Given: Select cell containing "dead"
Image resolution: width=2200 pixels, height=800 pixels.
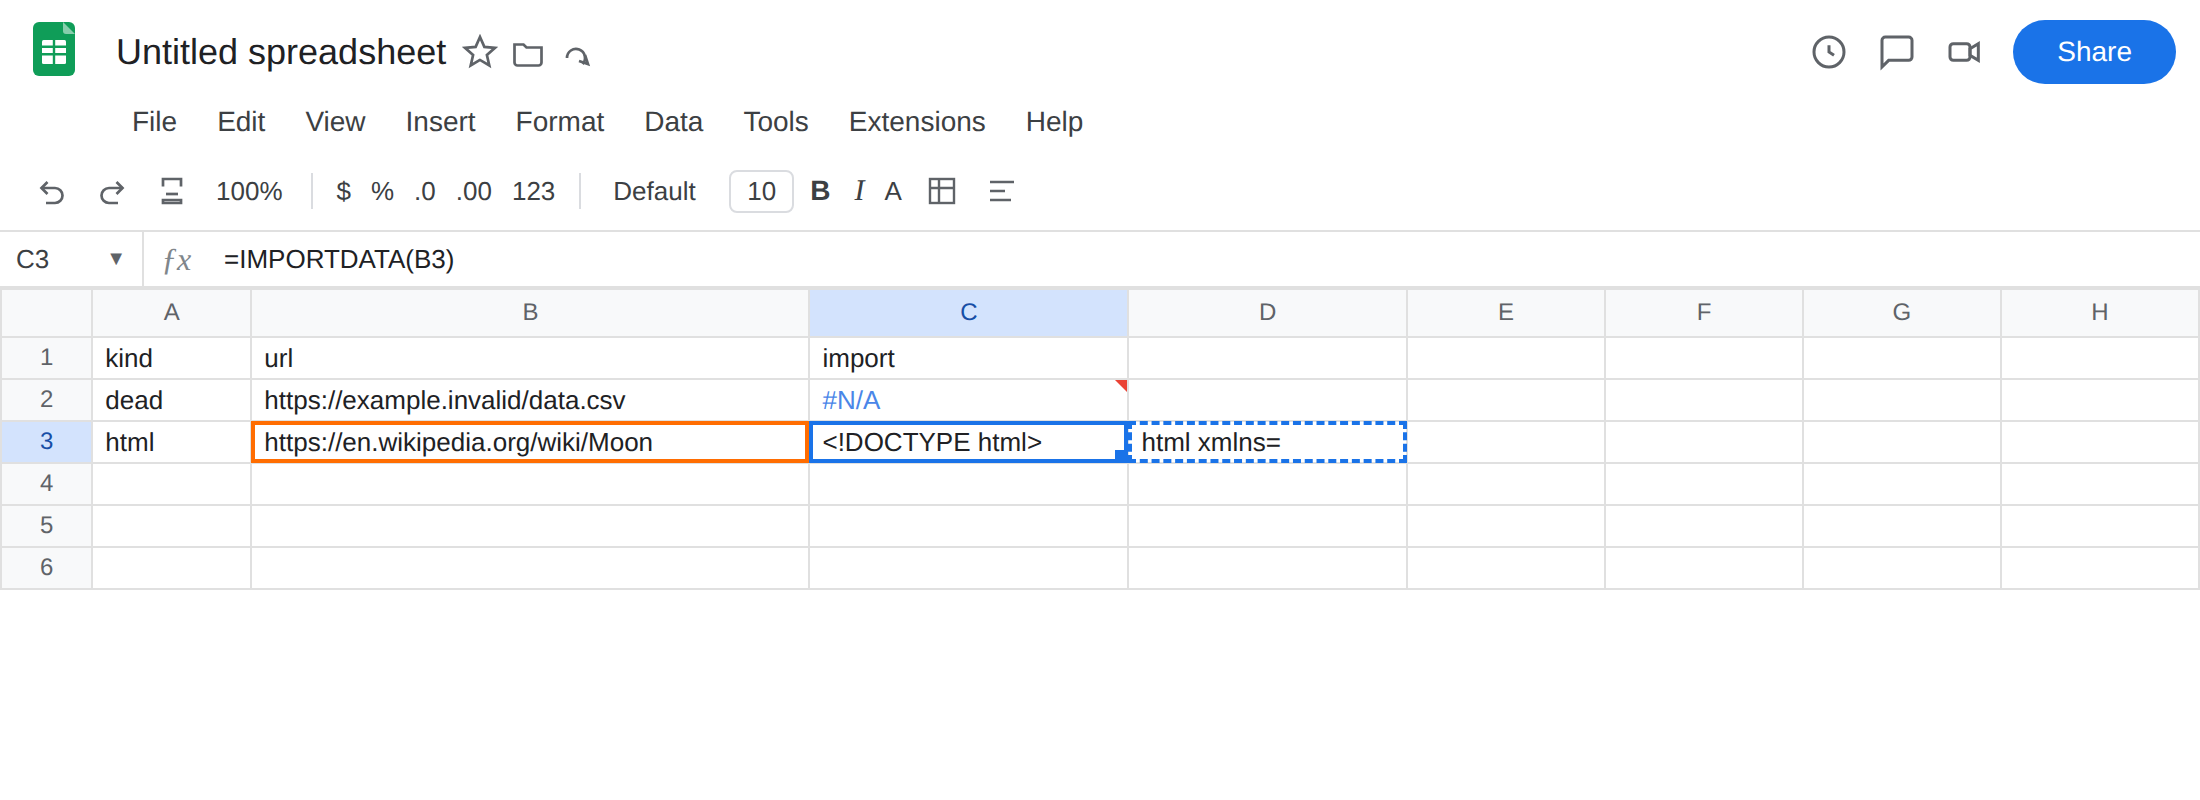Looking at the screenshot, I should [171, 400].
